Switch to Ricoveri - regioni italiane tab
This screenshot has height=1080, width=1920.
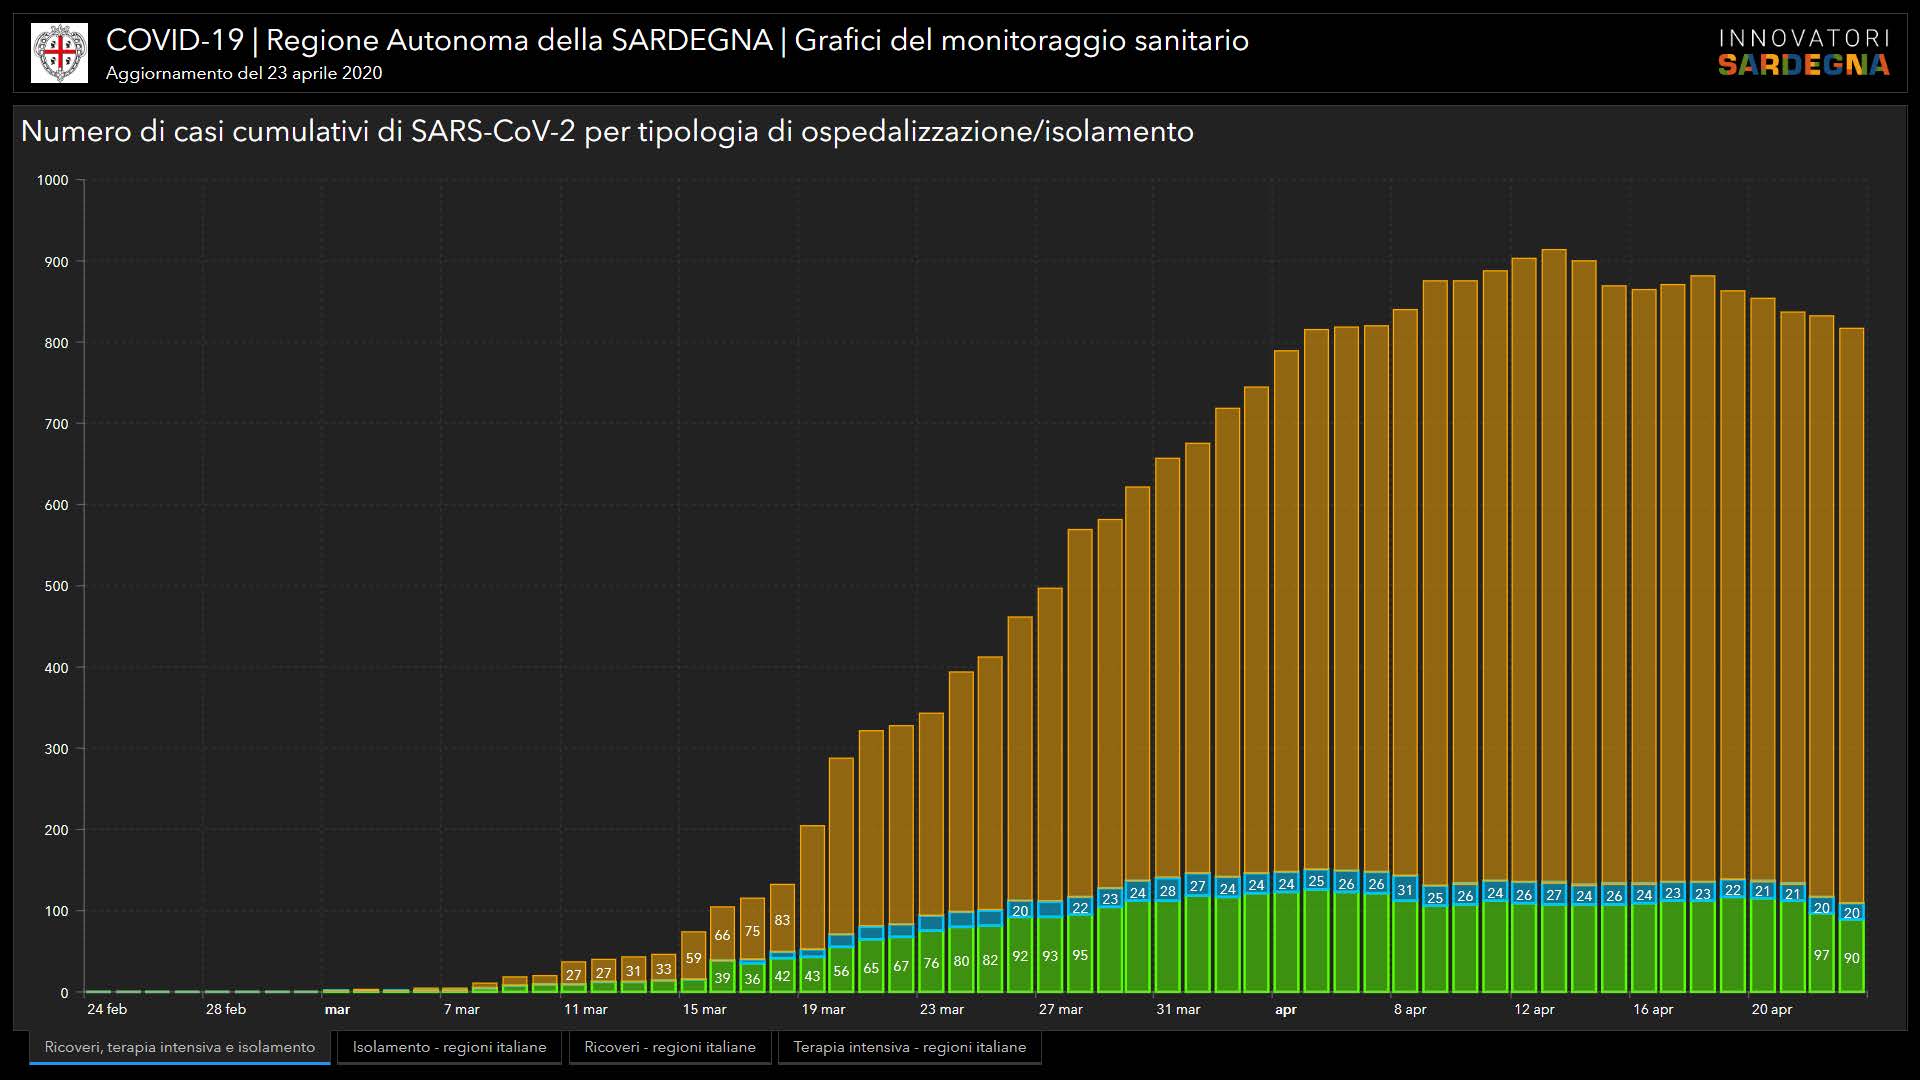[670, 1047]
